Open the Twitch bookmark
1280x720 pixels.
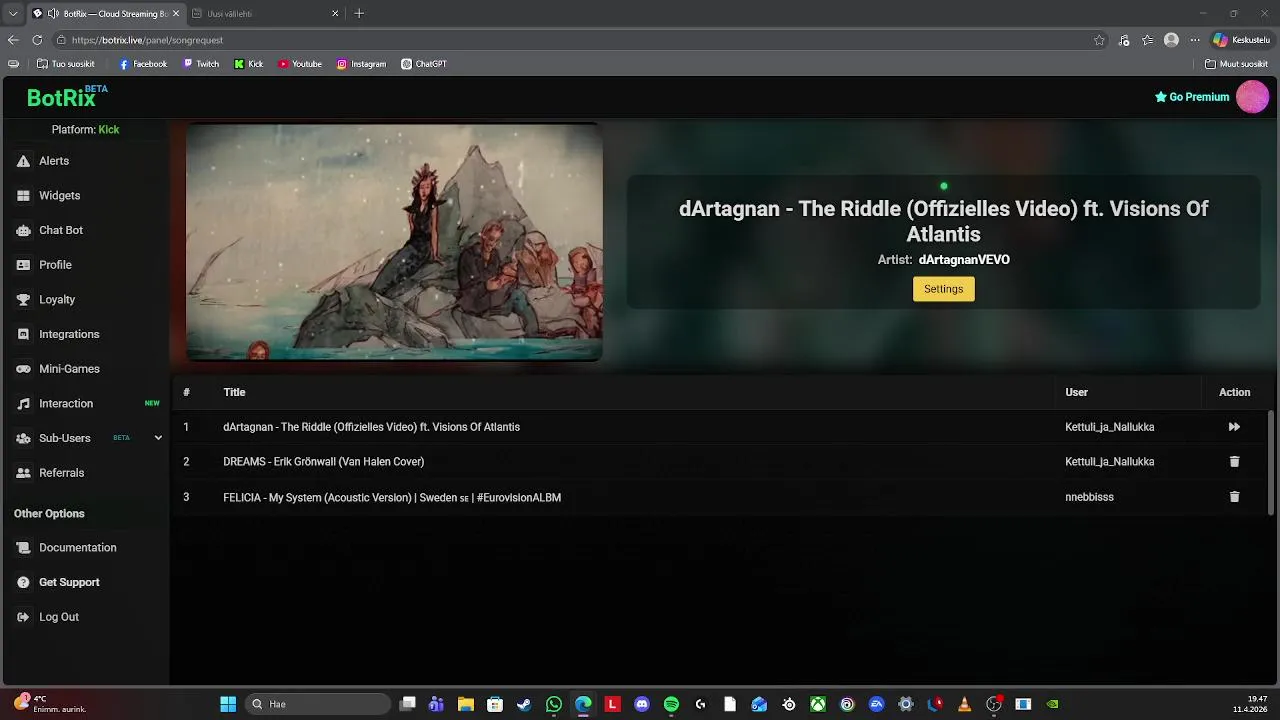201,64
